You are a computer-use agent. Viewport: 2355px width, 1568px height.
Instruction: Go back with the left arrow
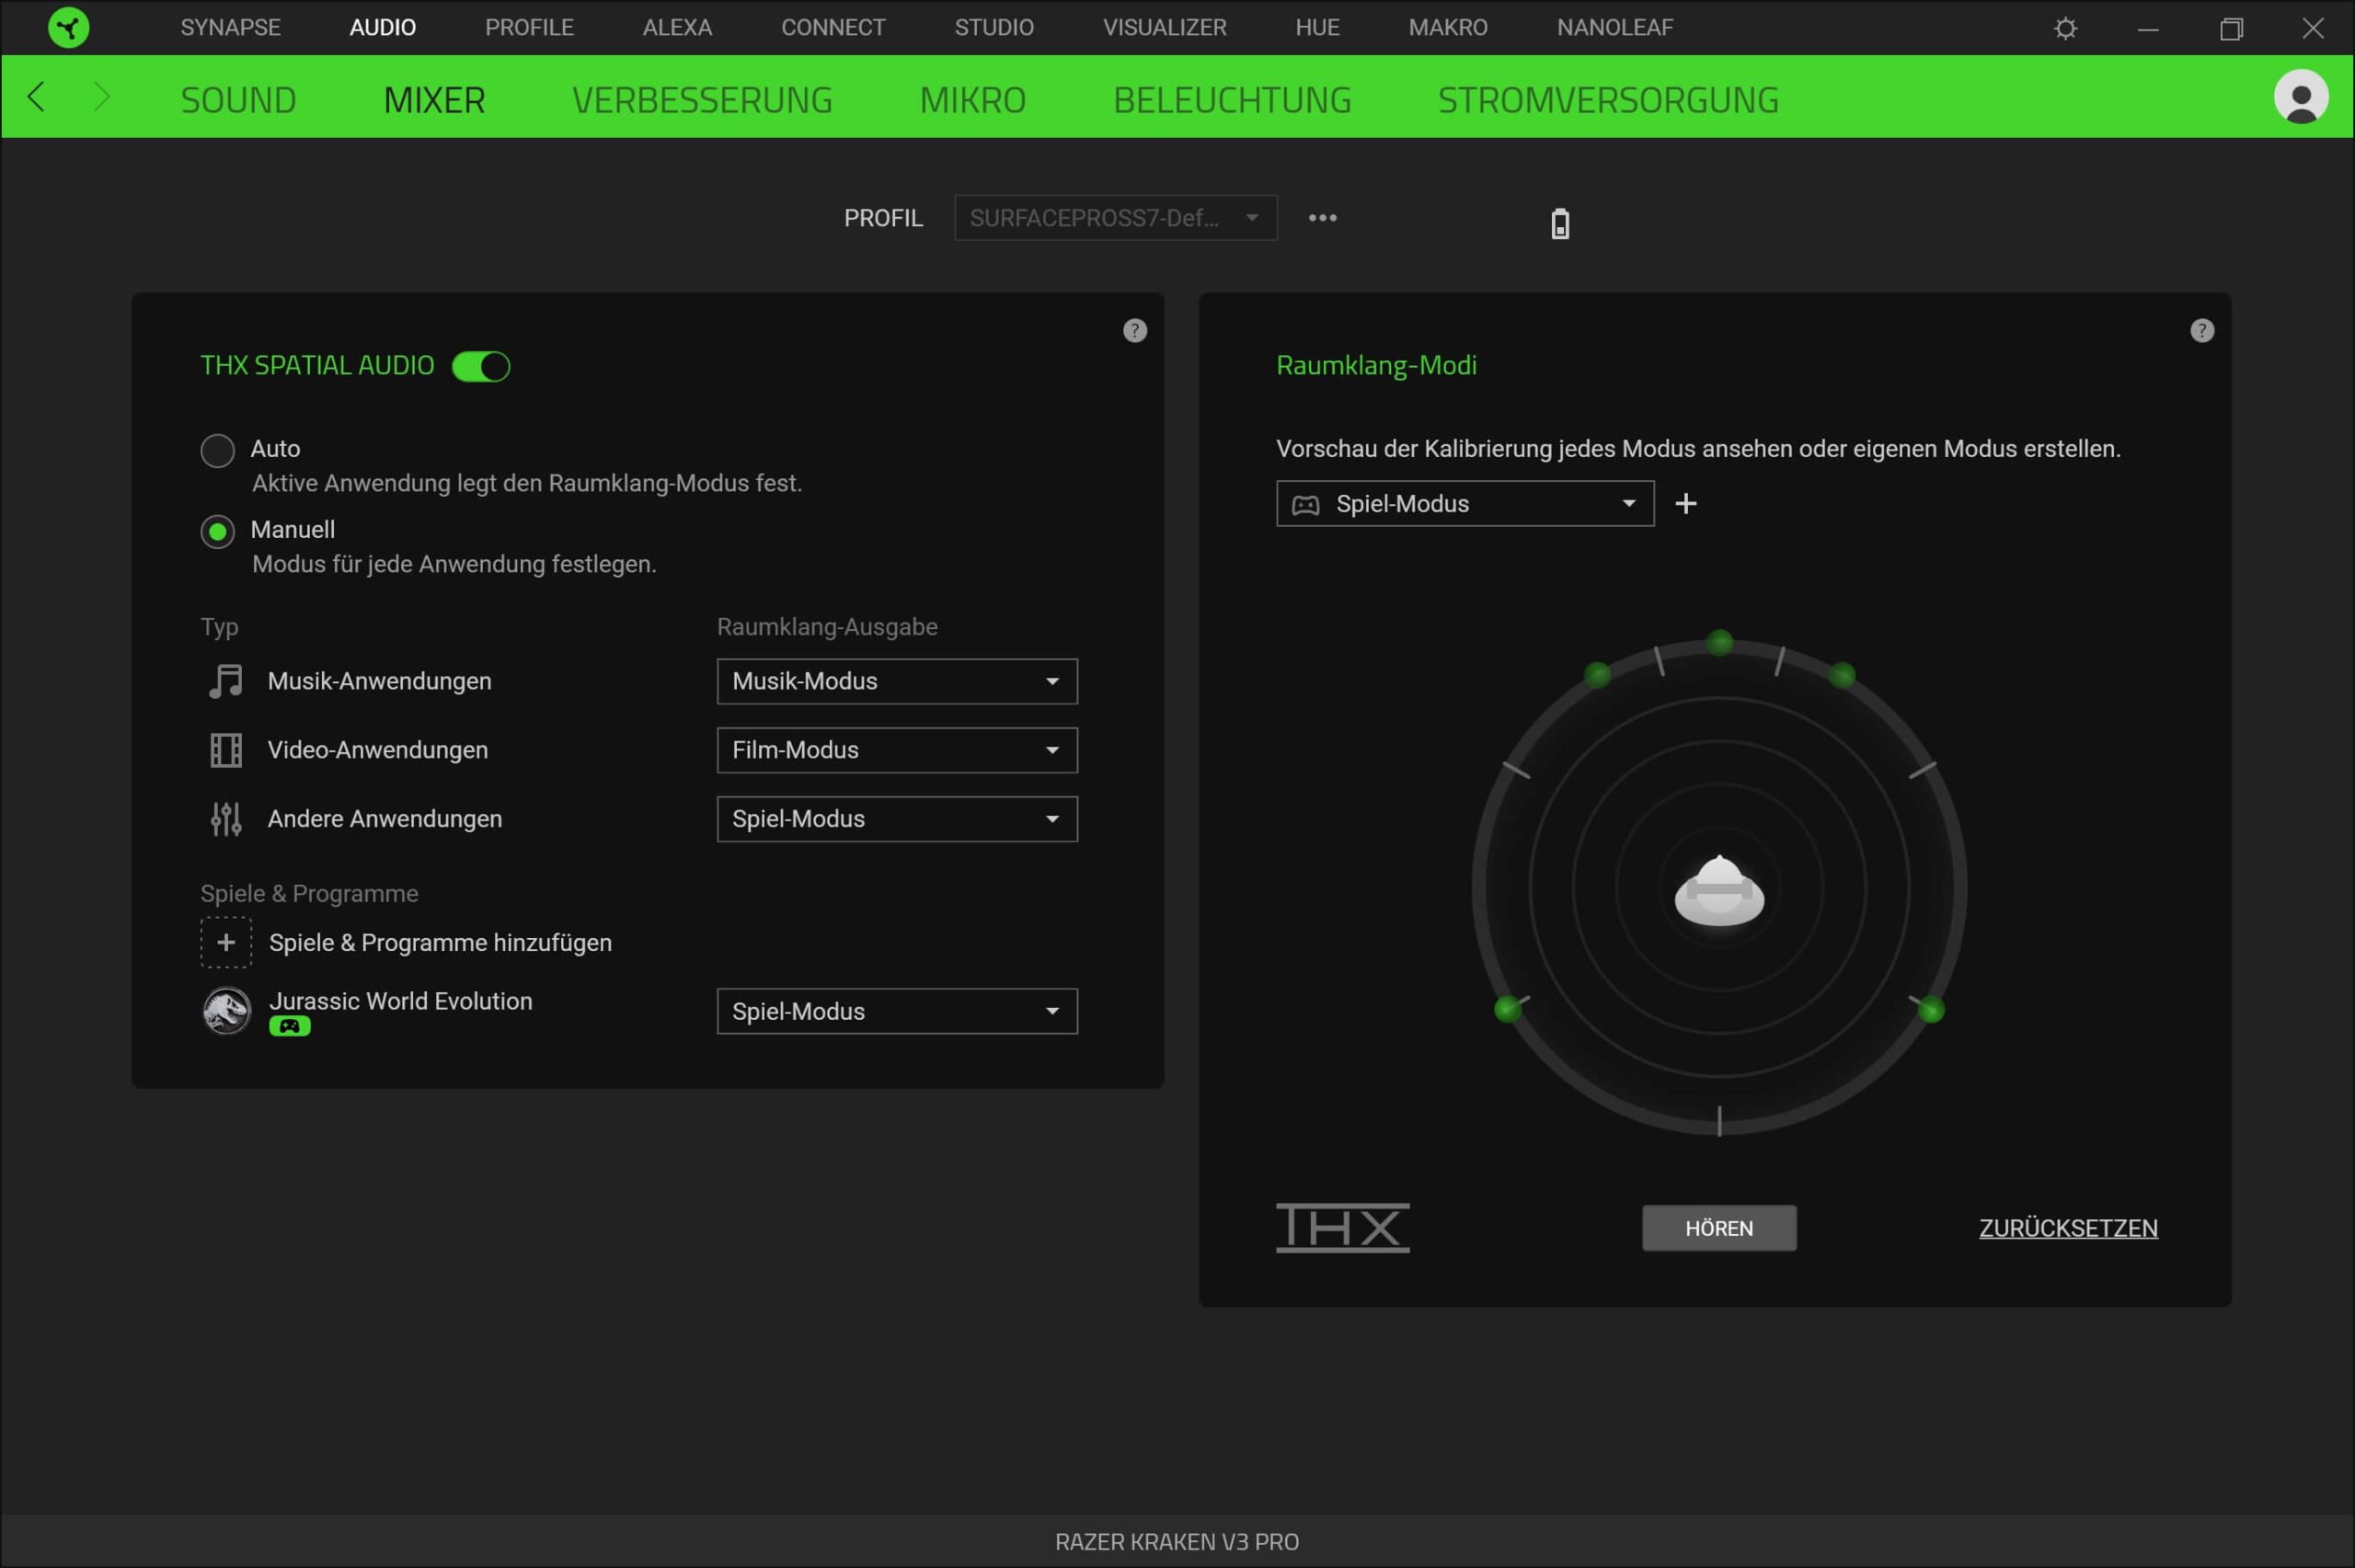pos(37,97)
